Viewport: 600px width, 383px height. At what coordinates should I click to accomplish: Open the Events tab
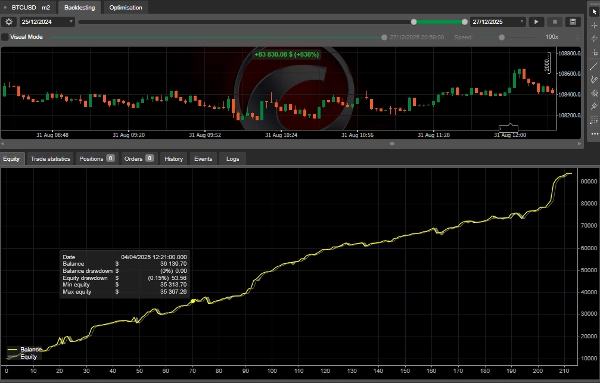tap(203, 159)
